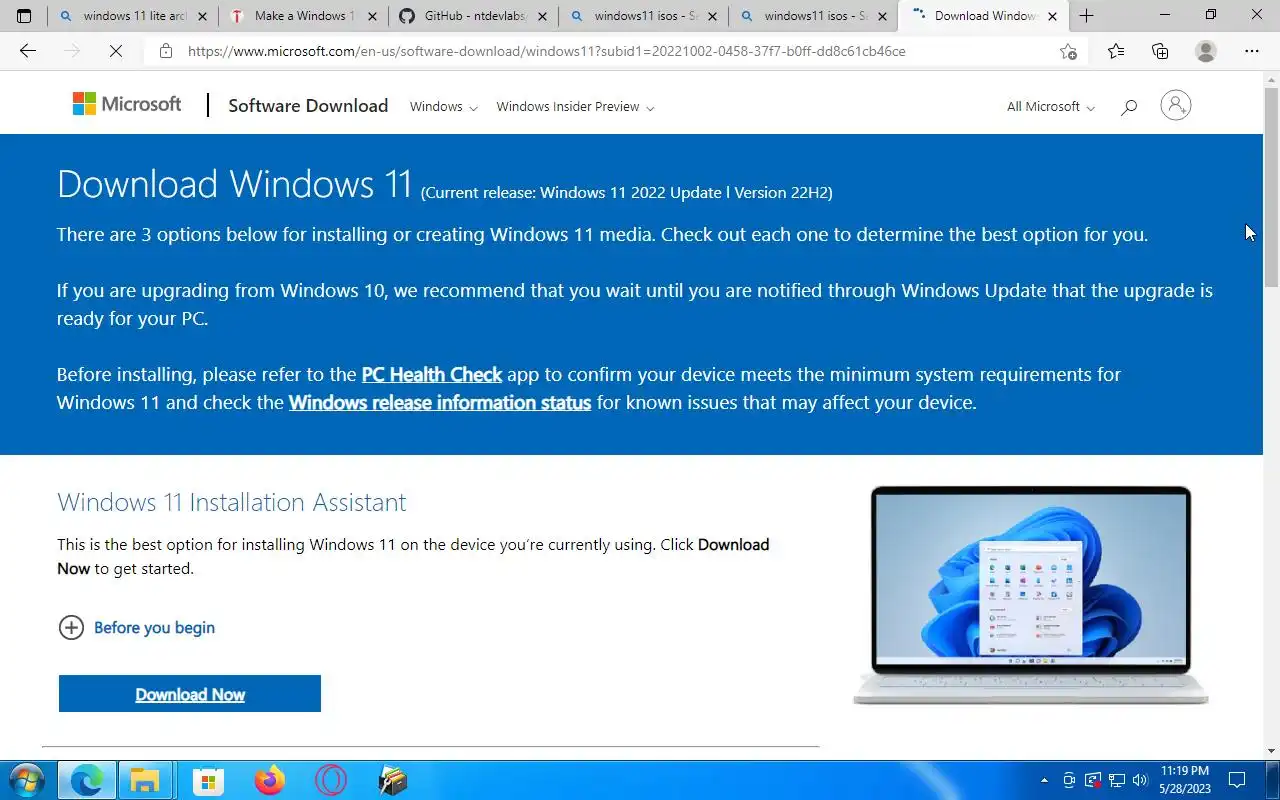The image size is (1280, 800).
Task: Open the Microsoft site search magnifier
Action: pos(1129,106)
